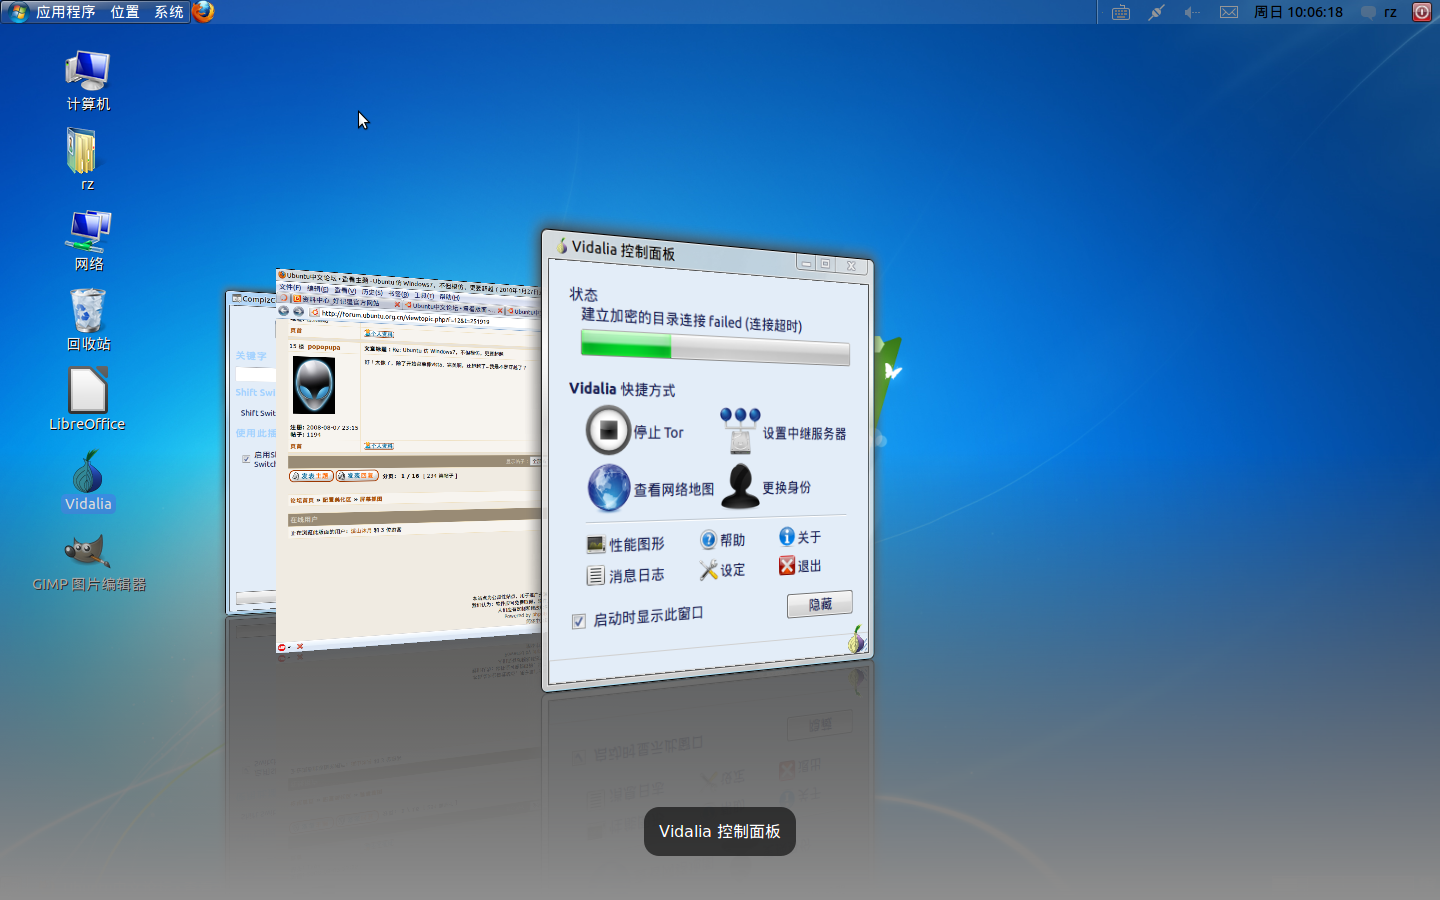Open the LibreOffice desktop icon

[x=87, y=399]
